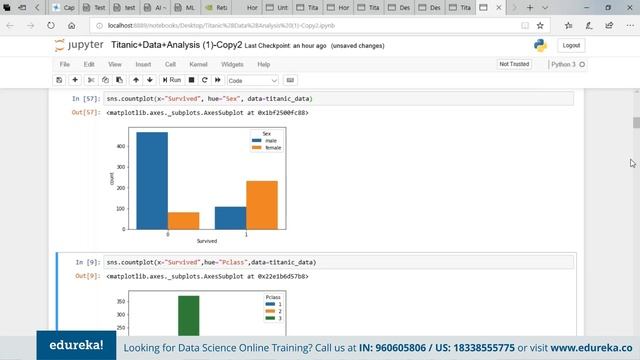Paste cells below icon
Image resolution: width=640 pixels, height=360 pixels.
pos(119,80)
